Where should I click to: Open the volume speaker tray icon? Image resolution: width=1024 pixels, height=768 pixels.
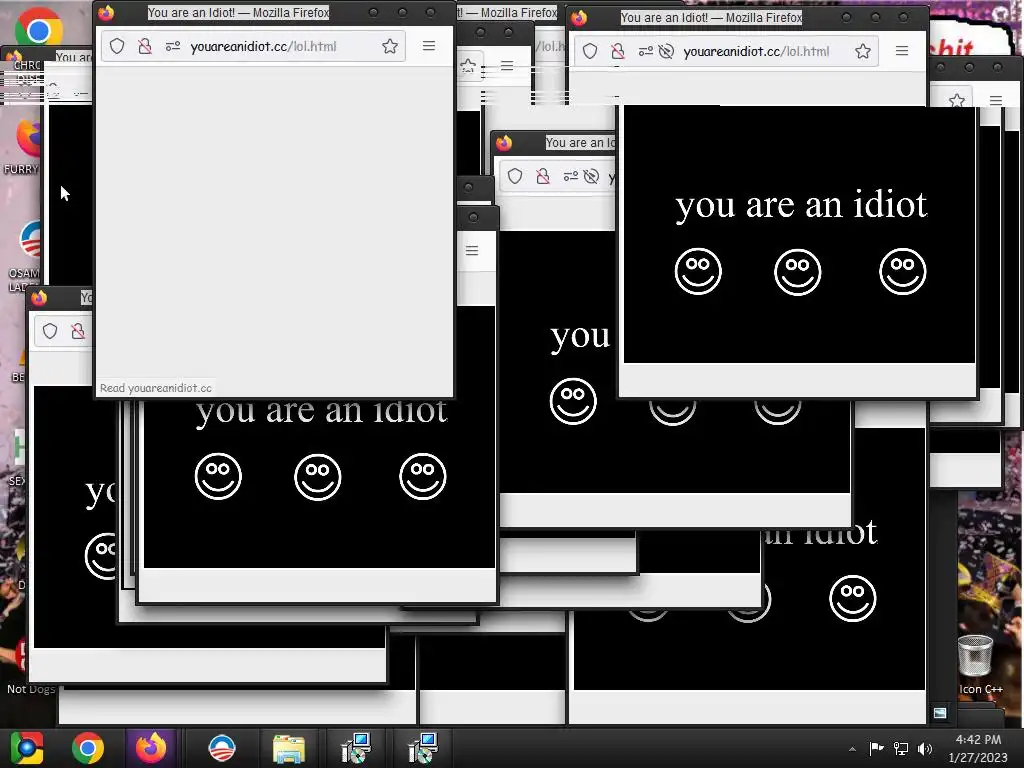(925, 748)
